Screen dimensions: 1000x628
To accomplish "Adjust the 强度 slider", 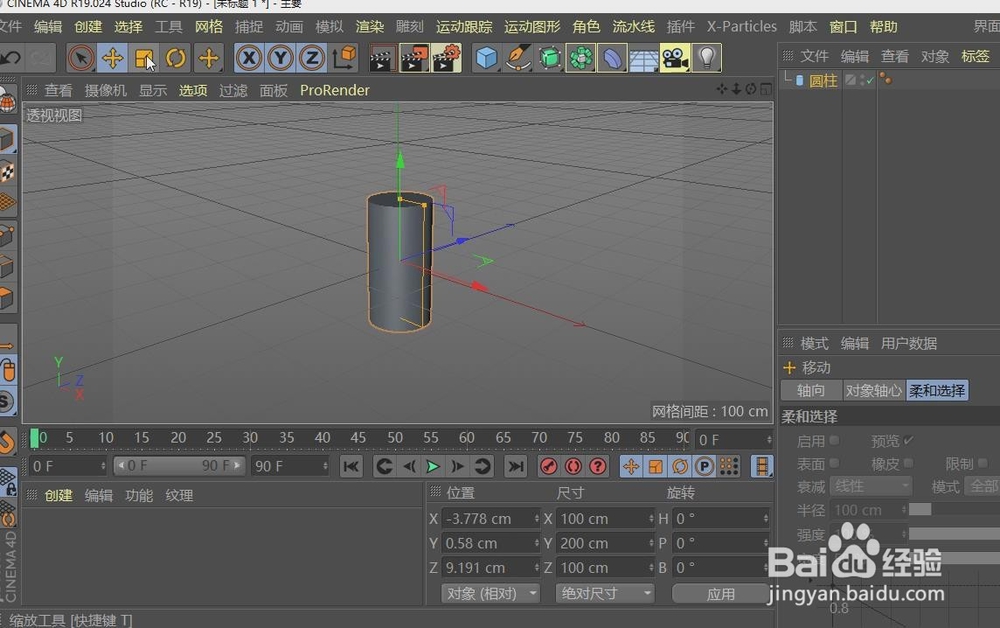I will point(954,533).
